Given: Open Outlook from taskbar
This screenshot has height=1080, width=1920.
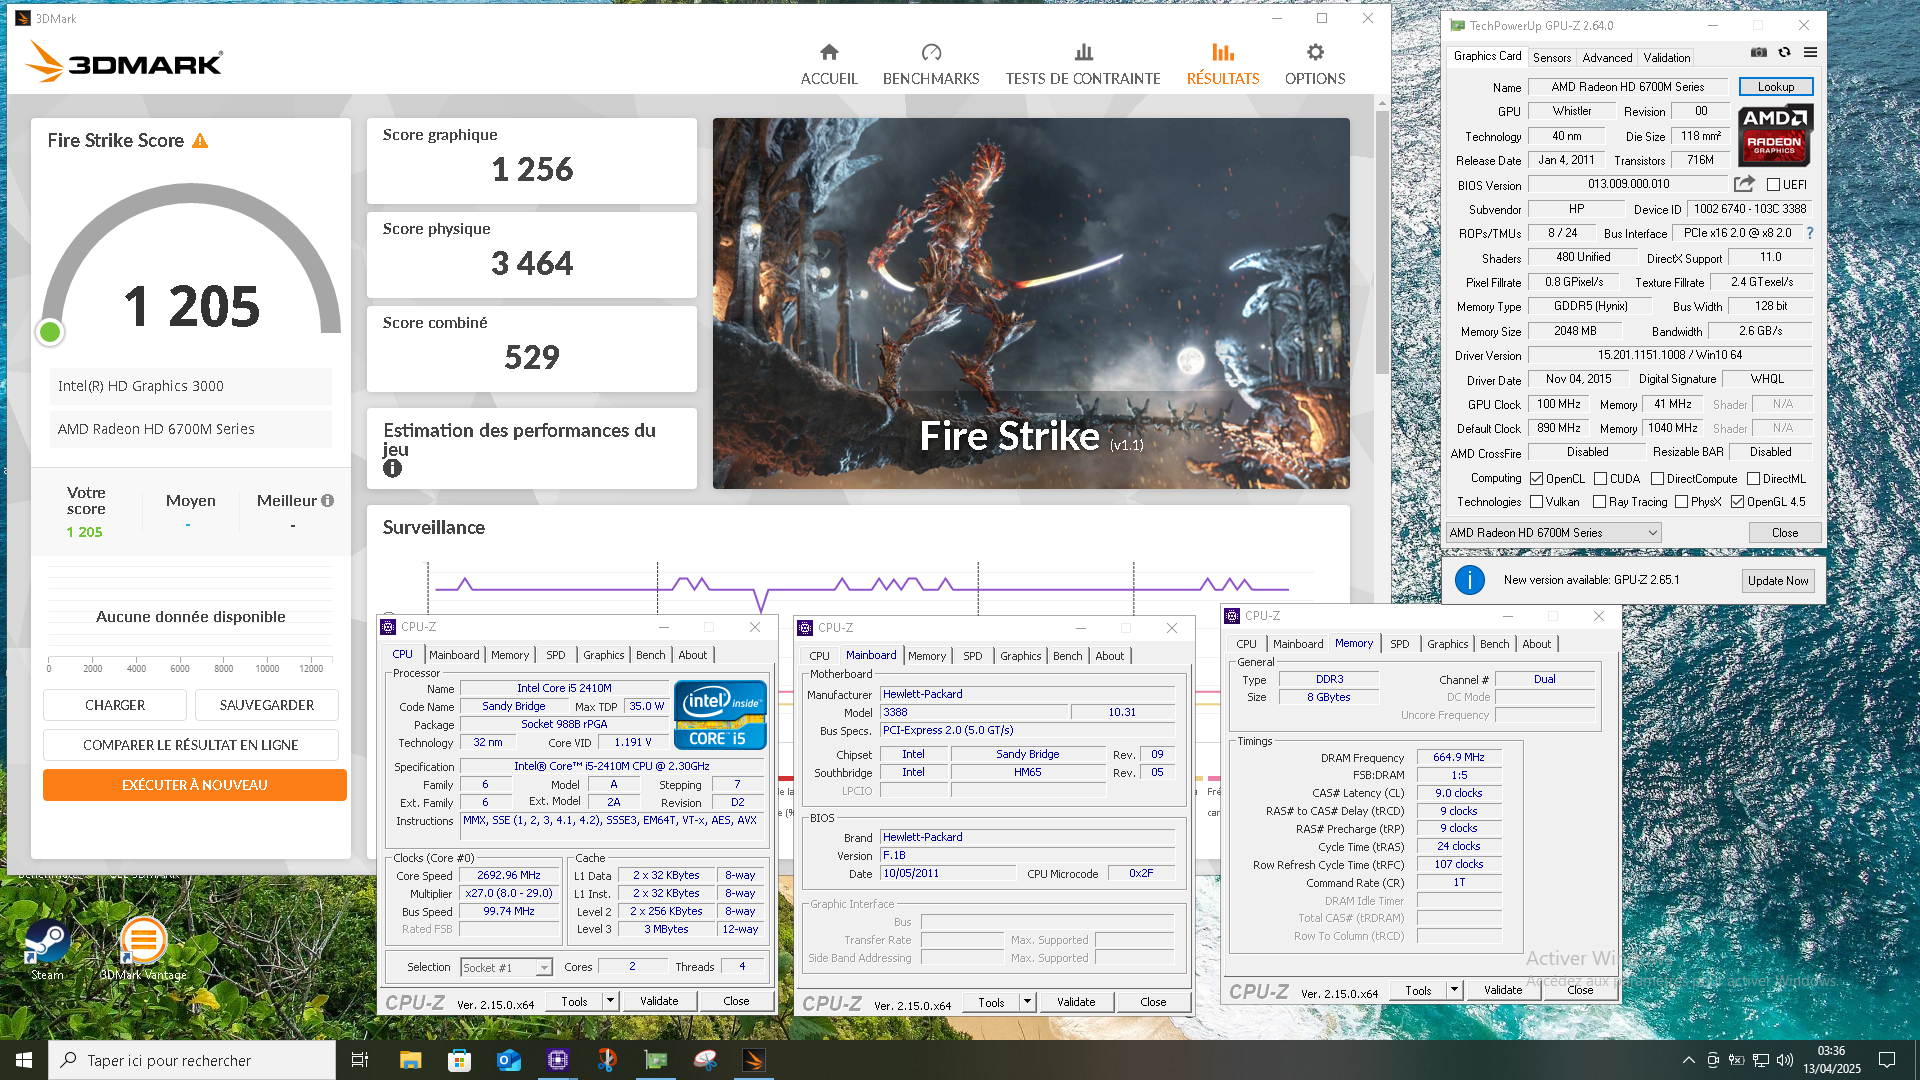Looking at the screenshot, I should (x=508, y=1060).
